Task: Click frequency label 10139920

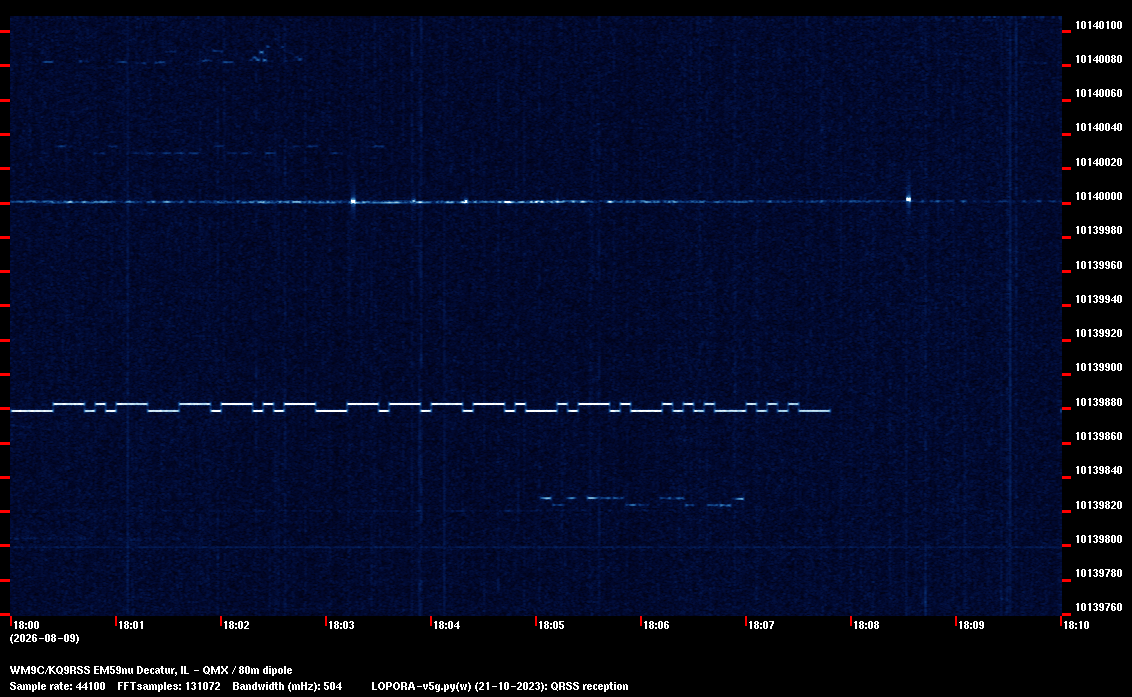Action: pos(1099,333)
